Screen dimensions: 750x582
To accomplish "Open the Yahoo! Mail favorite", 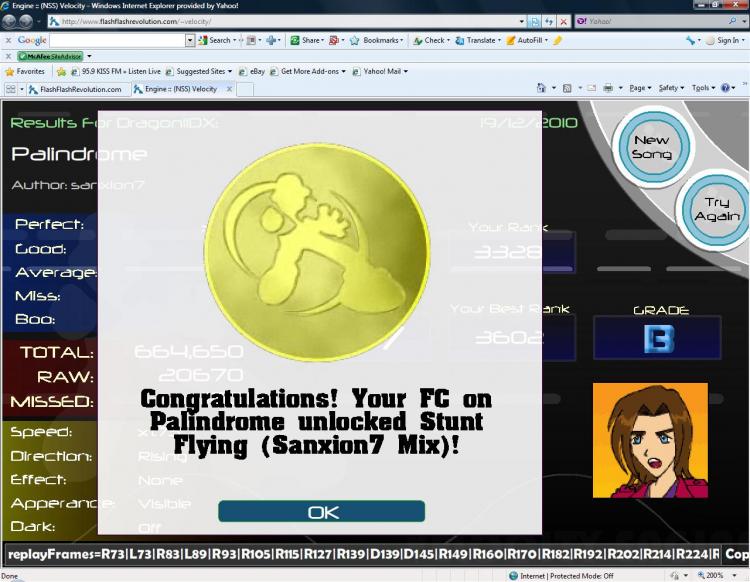I will click(x=380, y=72).
